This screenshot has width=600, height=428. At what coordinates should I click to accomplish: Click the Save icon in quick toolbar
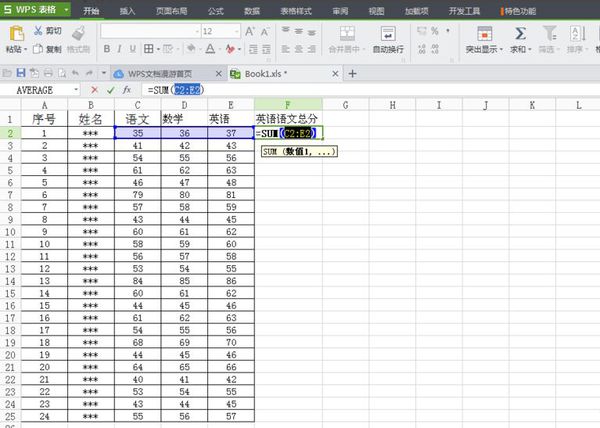[x=21, y=73]
